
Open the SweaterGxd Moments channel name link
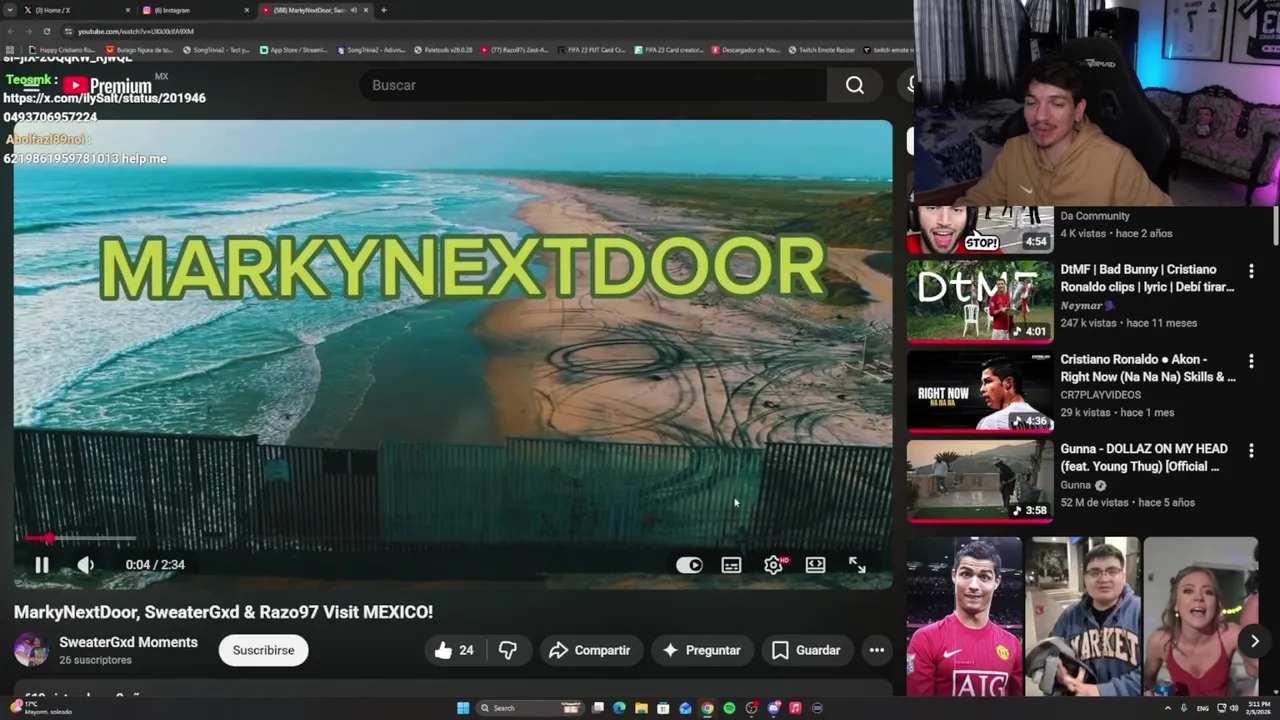click(128, 642)
